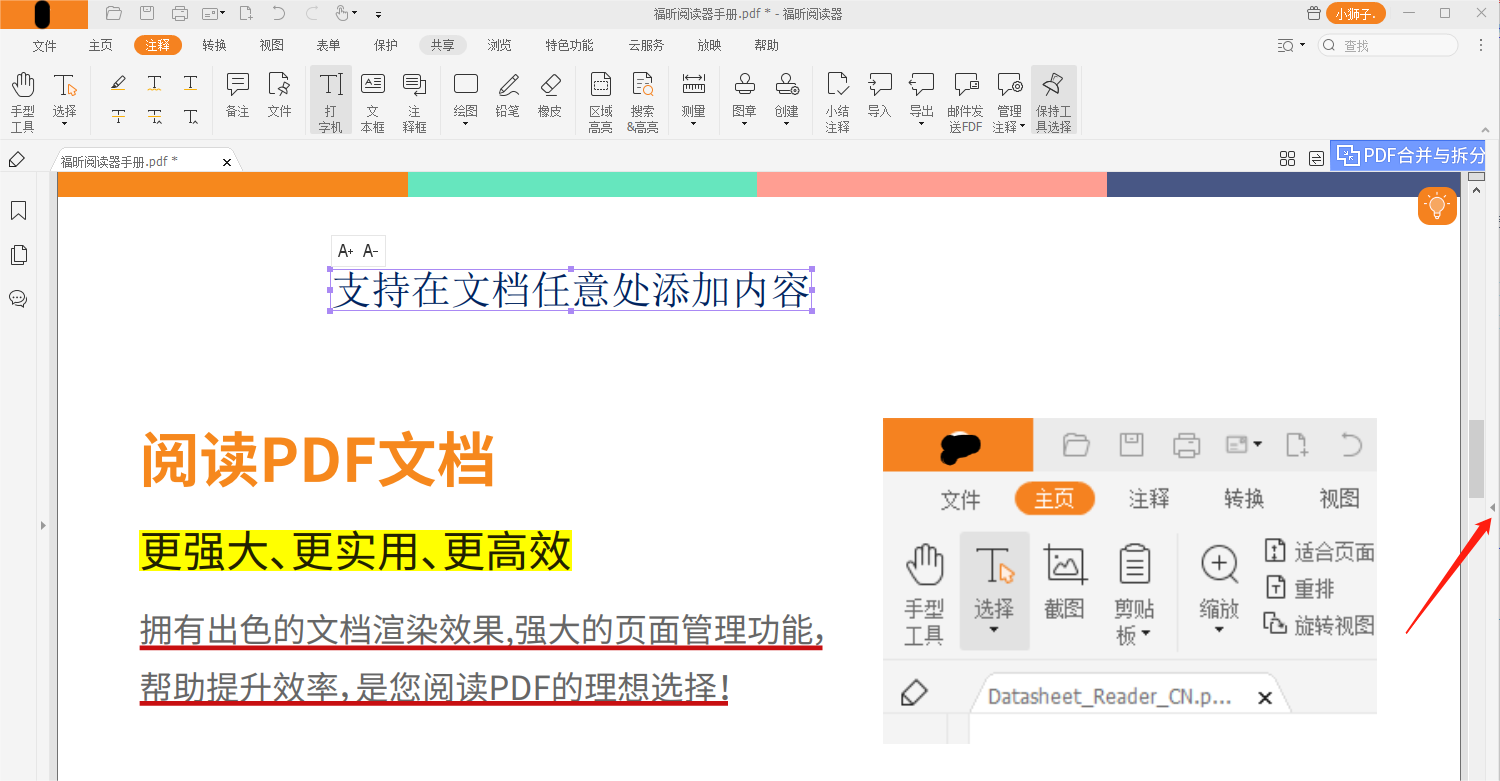Image resolution: width=1500 pixels, height=781 pixels.
Task: Toggle Keep Tool Selected (保持工具选择)
Action: 1053,101
